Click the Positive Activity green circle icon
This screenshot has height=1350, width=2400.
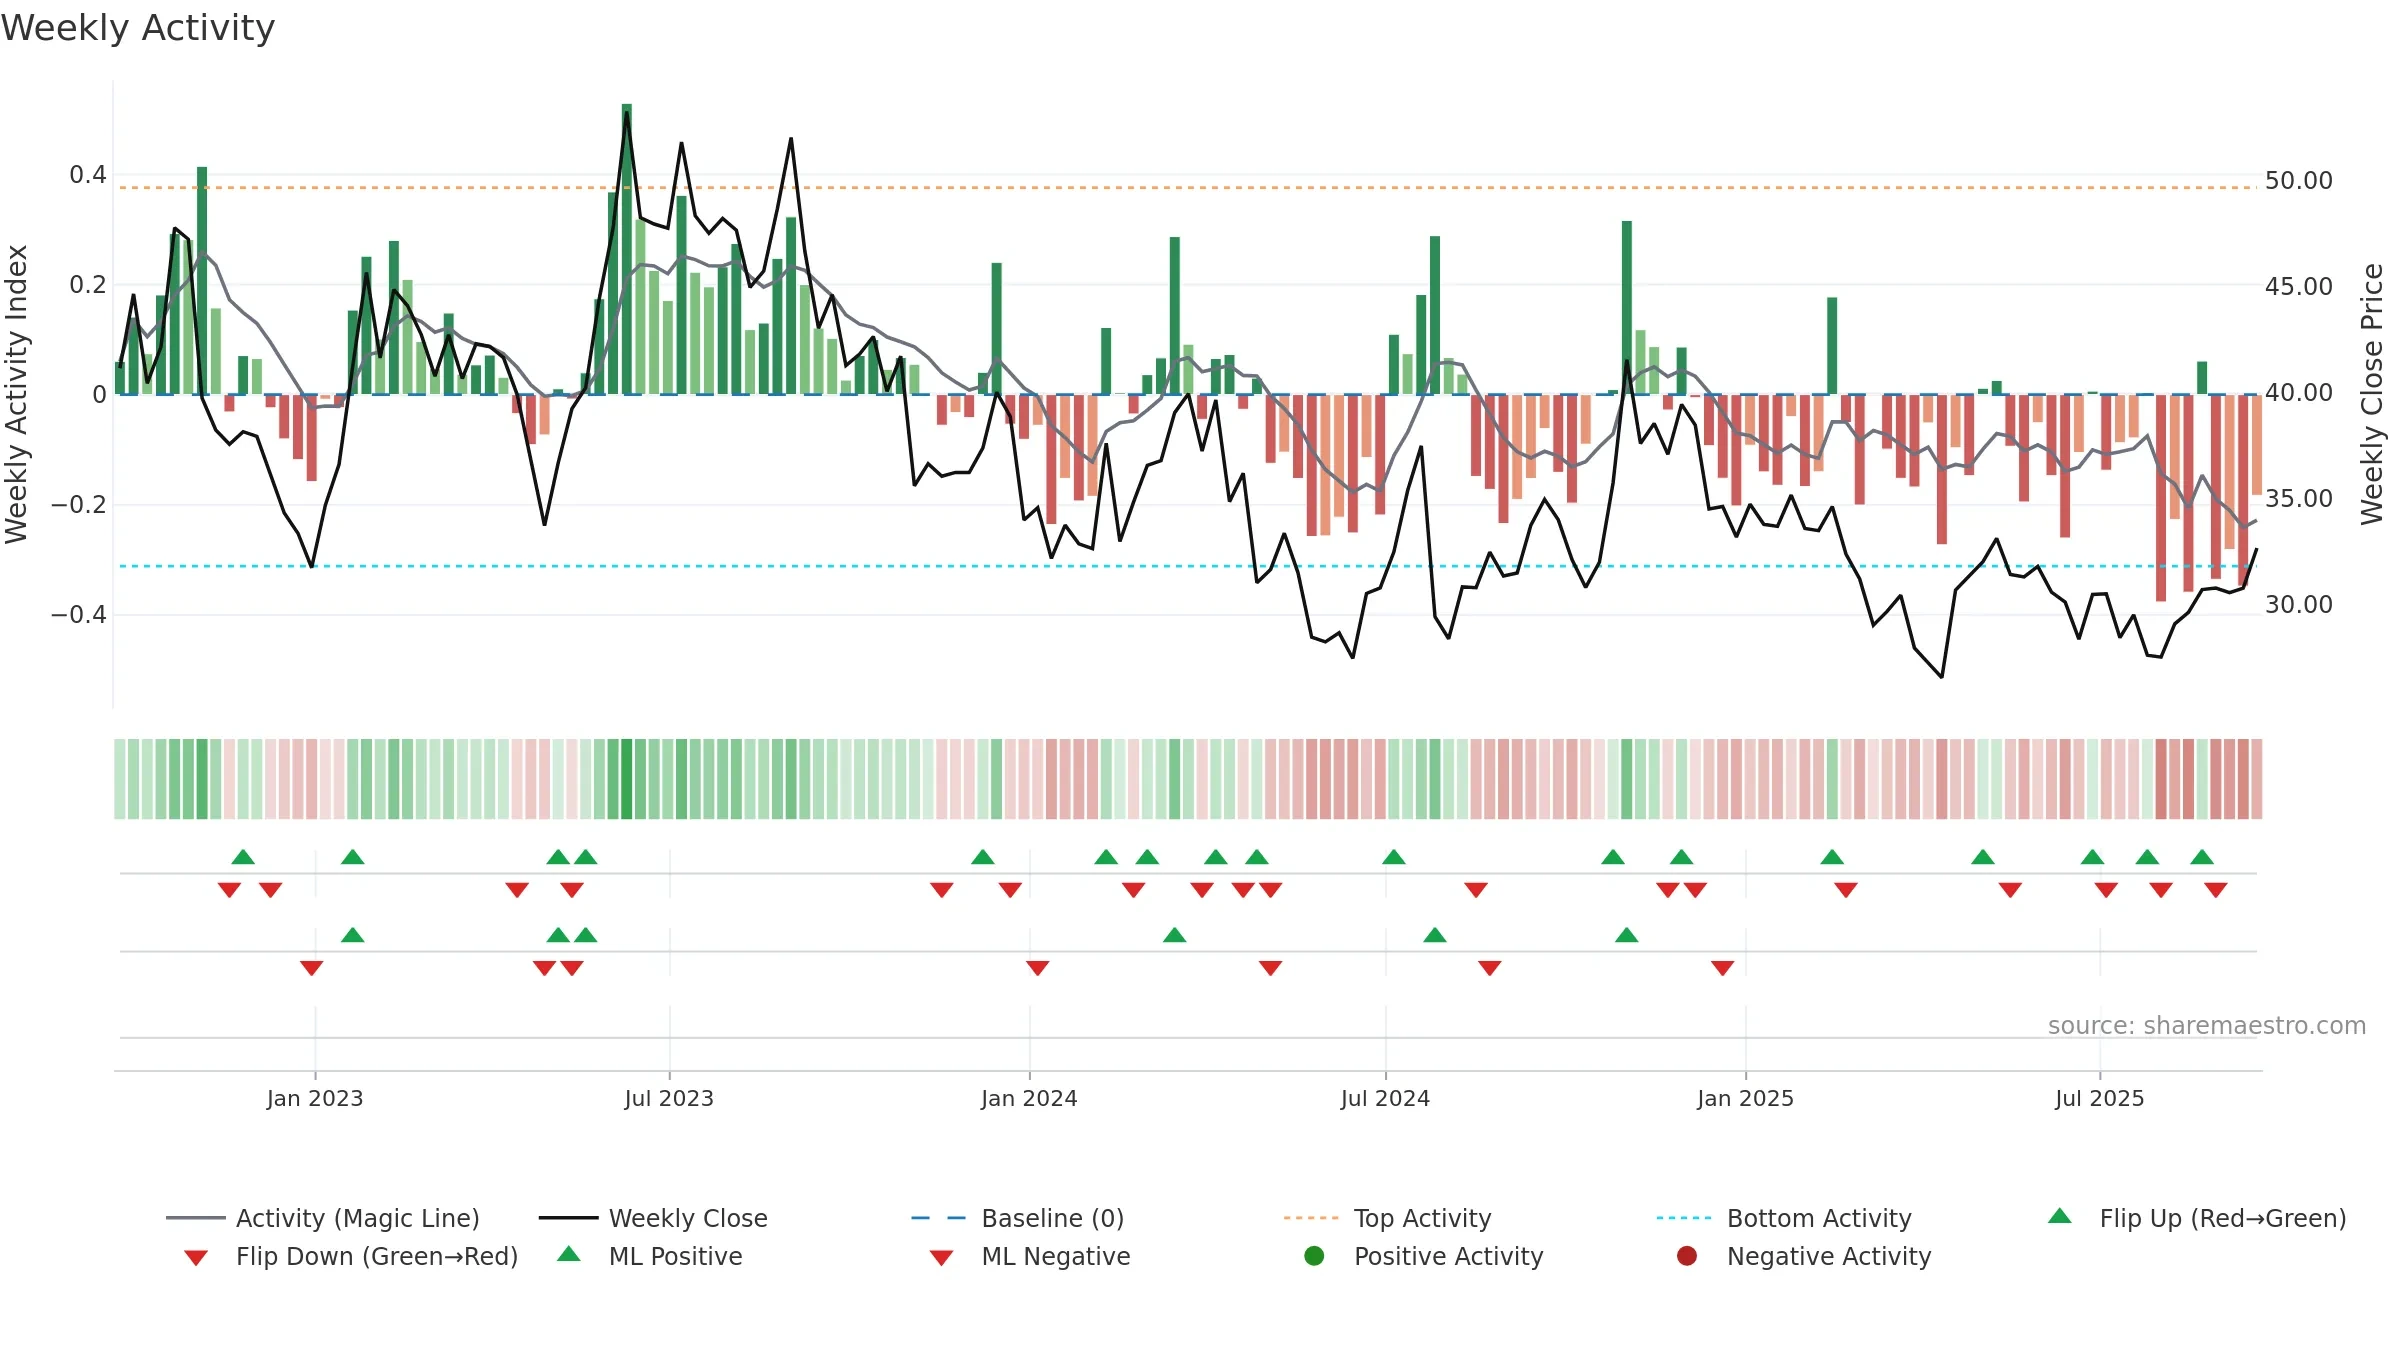point(1314,1256)
